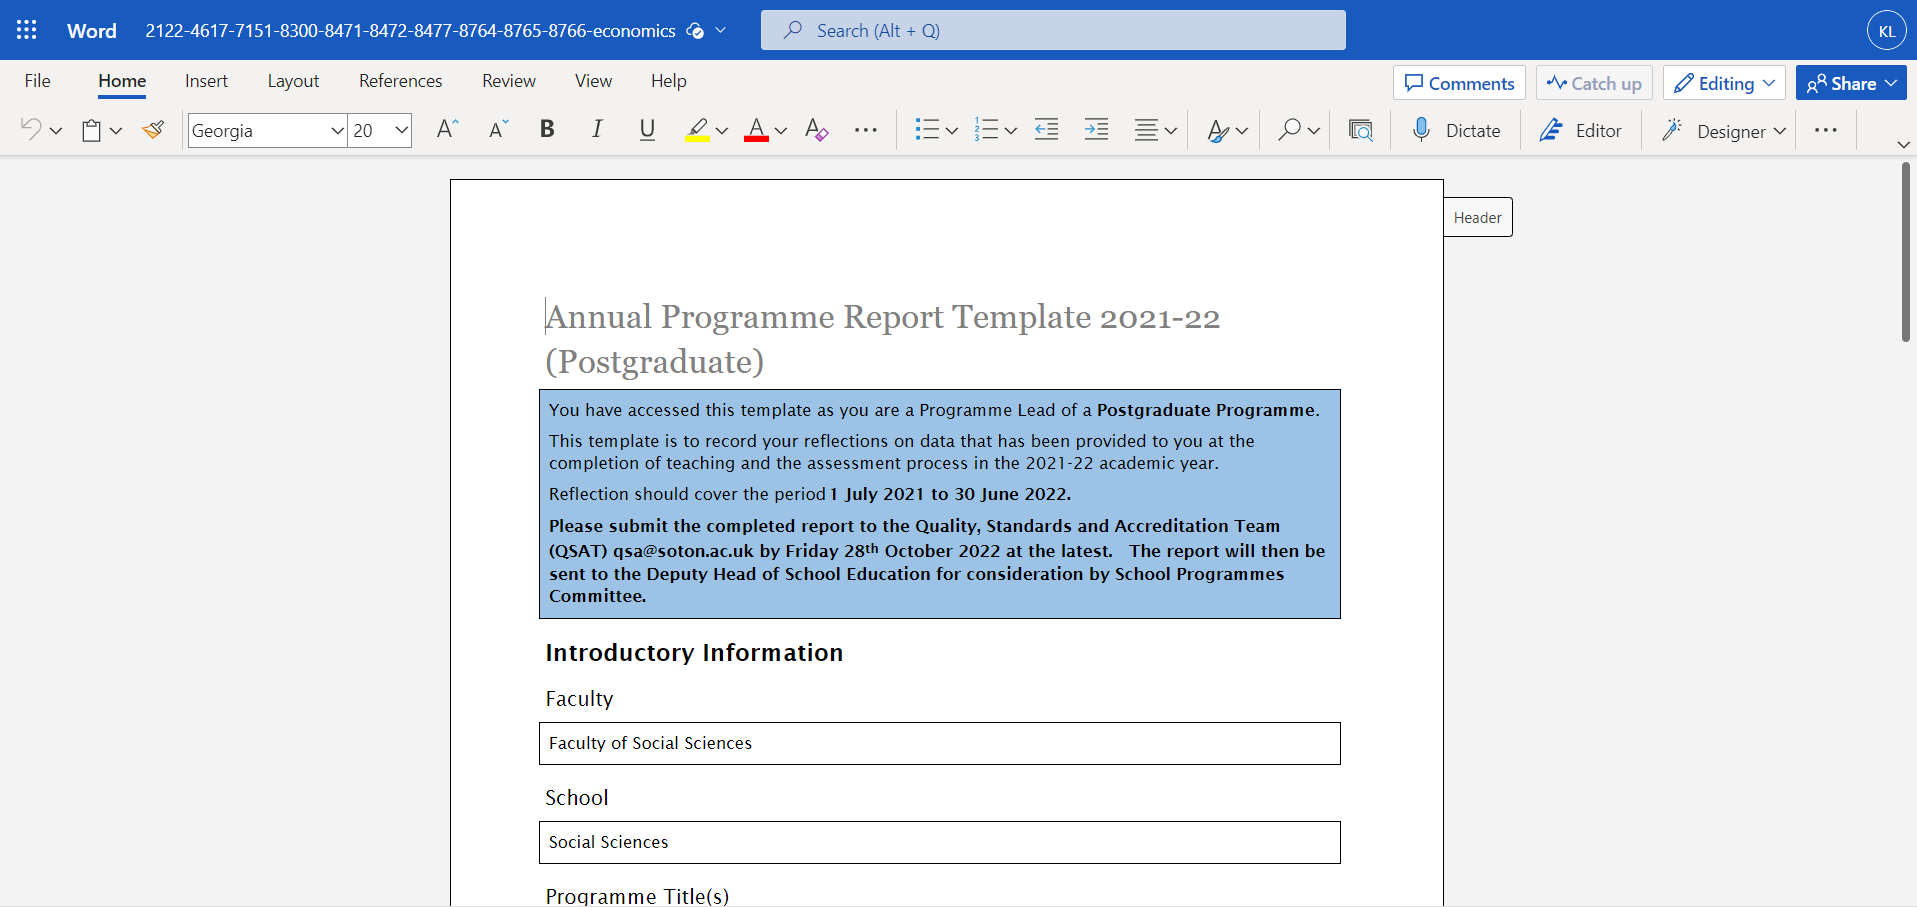Viewport: 1917px width, 907px height.
Task: Undo the last action
Action: (x=30, y=129)
